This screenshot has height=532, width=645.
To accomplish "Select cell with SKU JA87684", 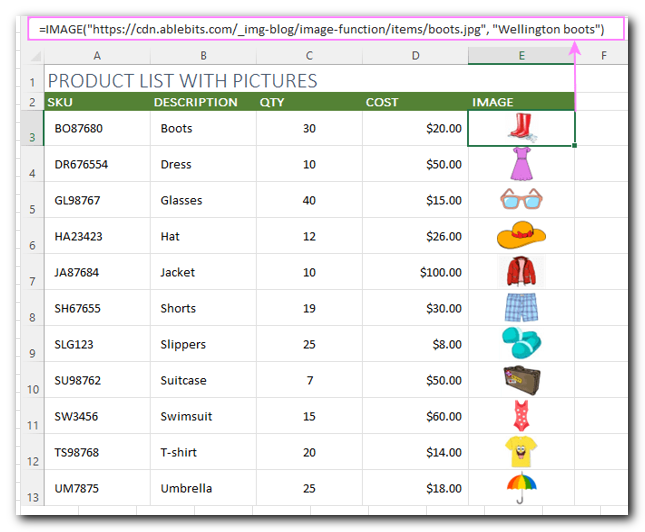I will coord(97,272).
